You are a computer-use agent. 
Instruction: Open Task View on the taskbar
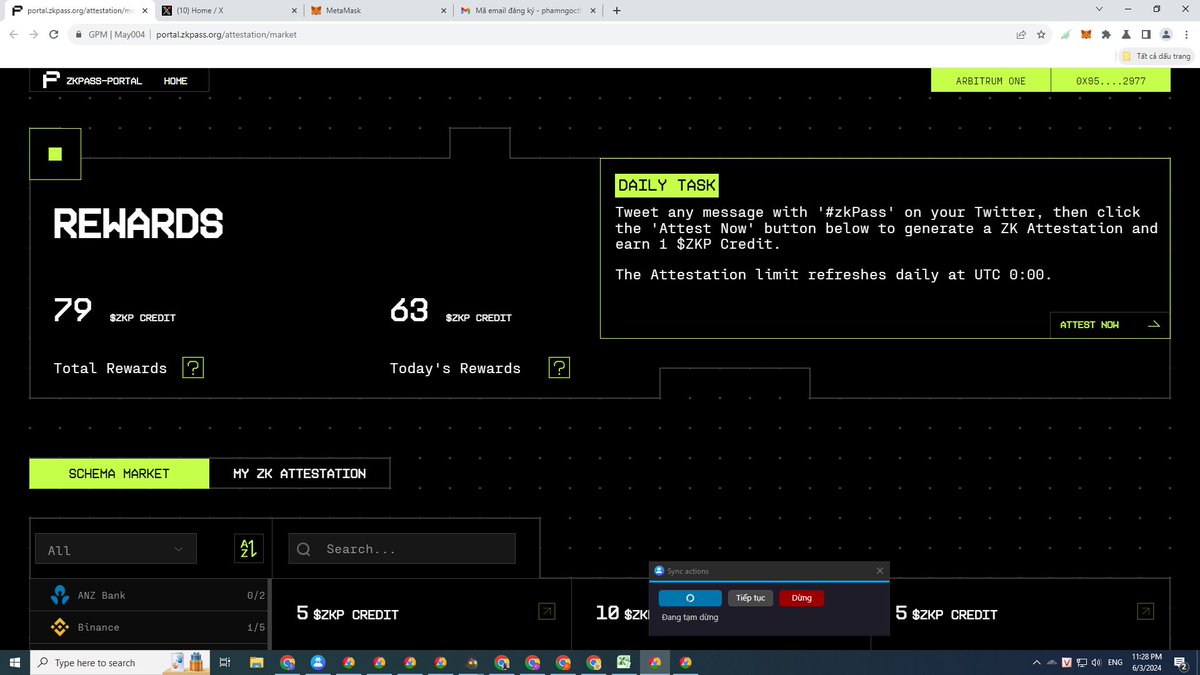pos(225,662)
